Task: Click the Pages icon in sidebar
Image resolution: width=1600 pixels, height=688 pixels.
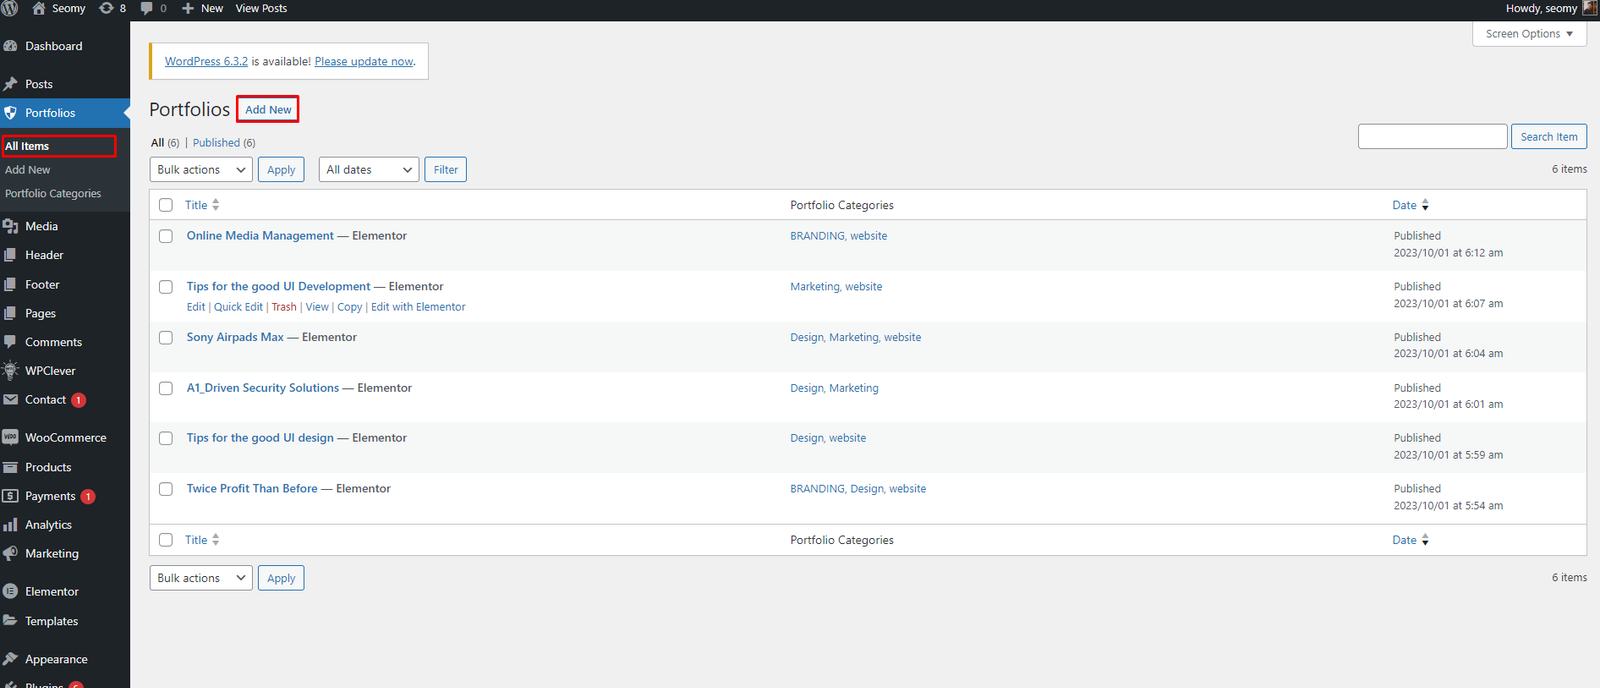Action: [x=11, y=313]
